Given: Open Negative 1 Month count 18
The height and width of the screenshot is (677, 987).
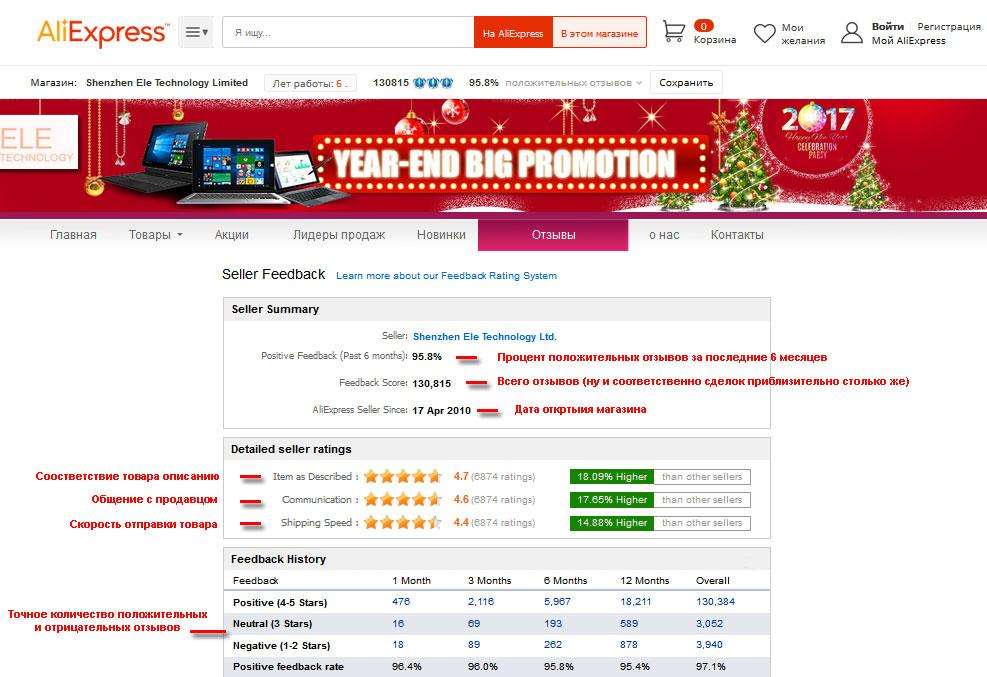Looking at the screenshot, I should [398, 645].
